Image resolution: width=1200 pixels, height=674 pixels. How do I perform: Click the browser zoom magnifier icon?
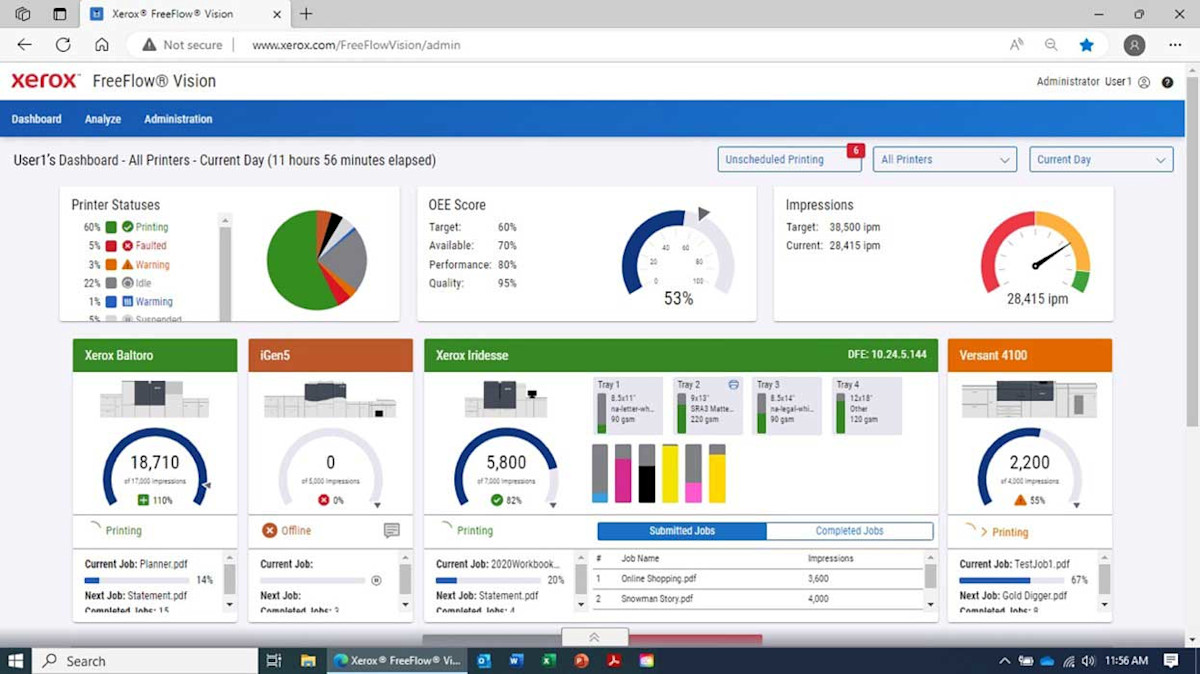[x=1051, y=45]
